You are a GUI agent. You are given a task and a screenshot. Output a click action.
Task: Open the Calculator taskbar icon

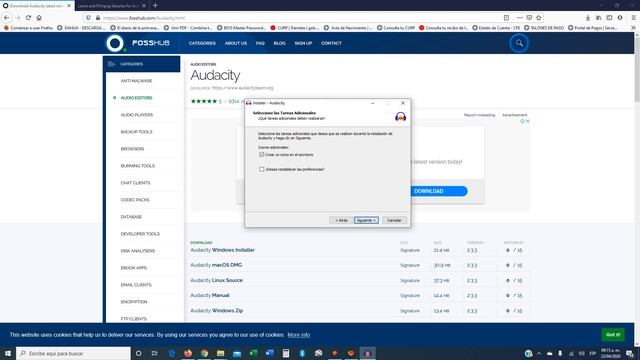286,353
